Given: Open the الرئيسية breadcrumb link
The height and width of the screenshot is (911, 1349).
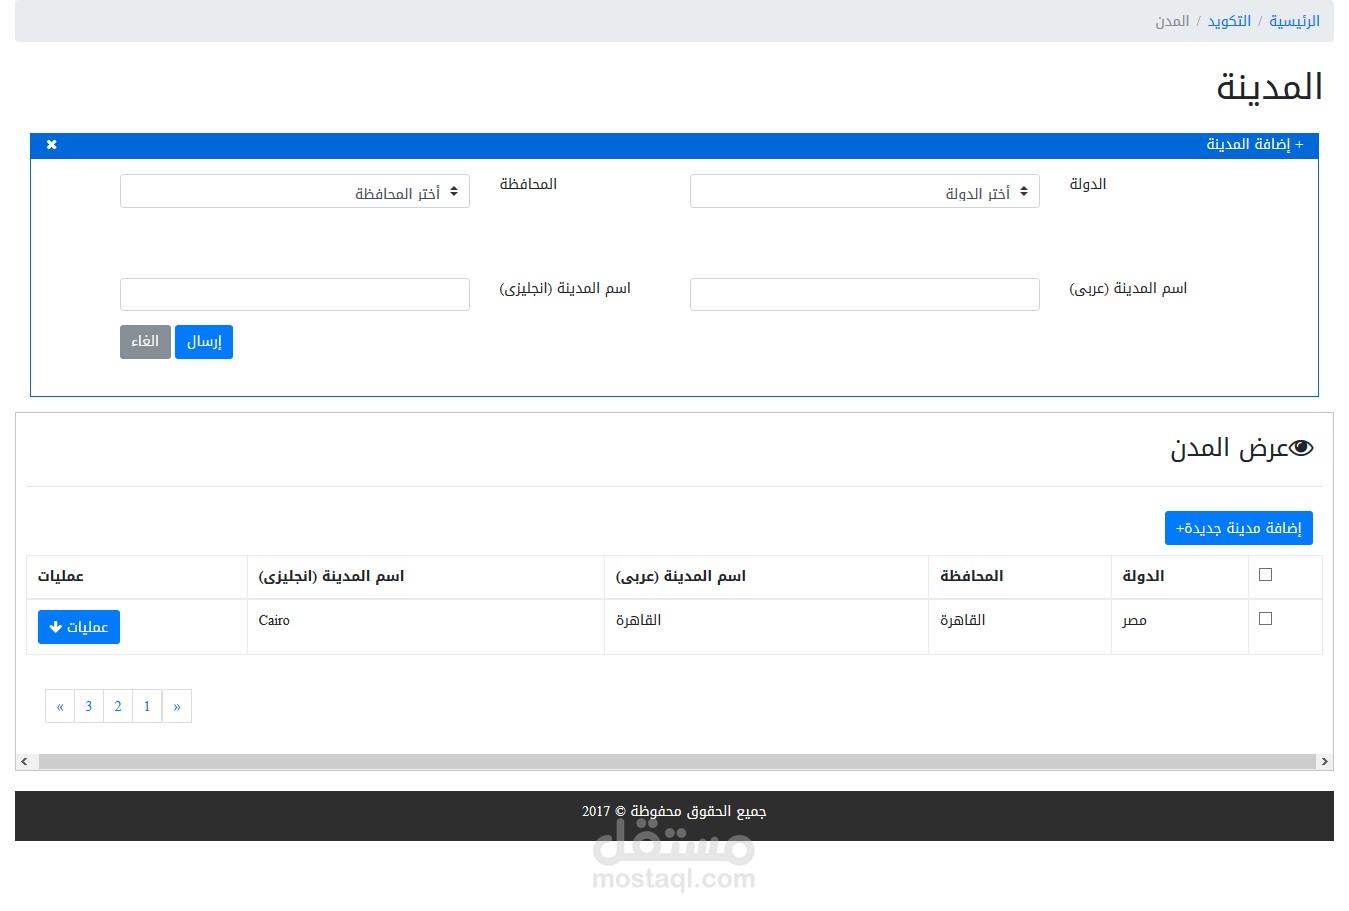Looking at the screenshot, I should click(x=1294, y=21).
